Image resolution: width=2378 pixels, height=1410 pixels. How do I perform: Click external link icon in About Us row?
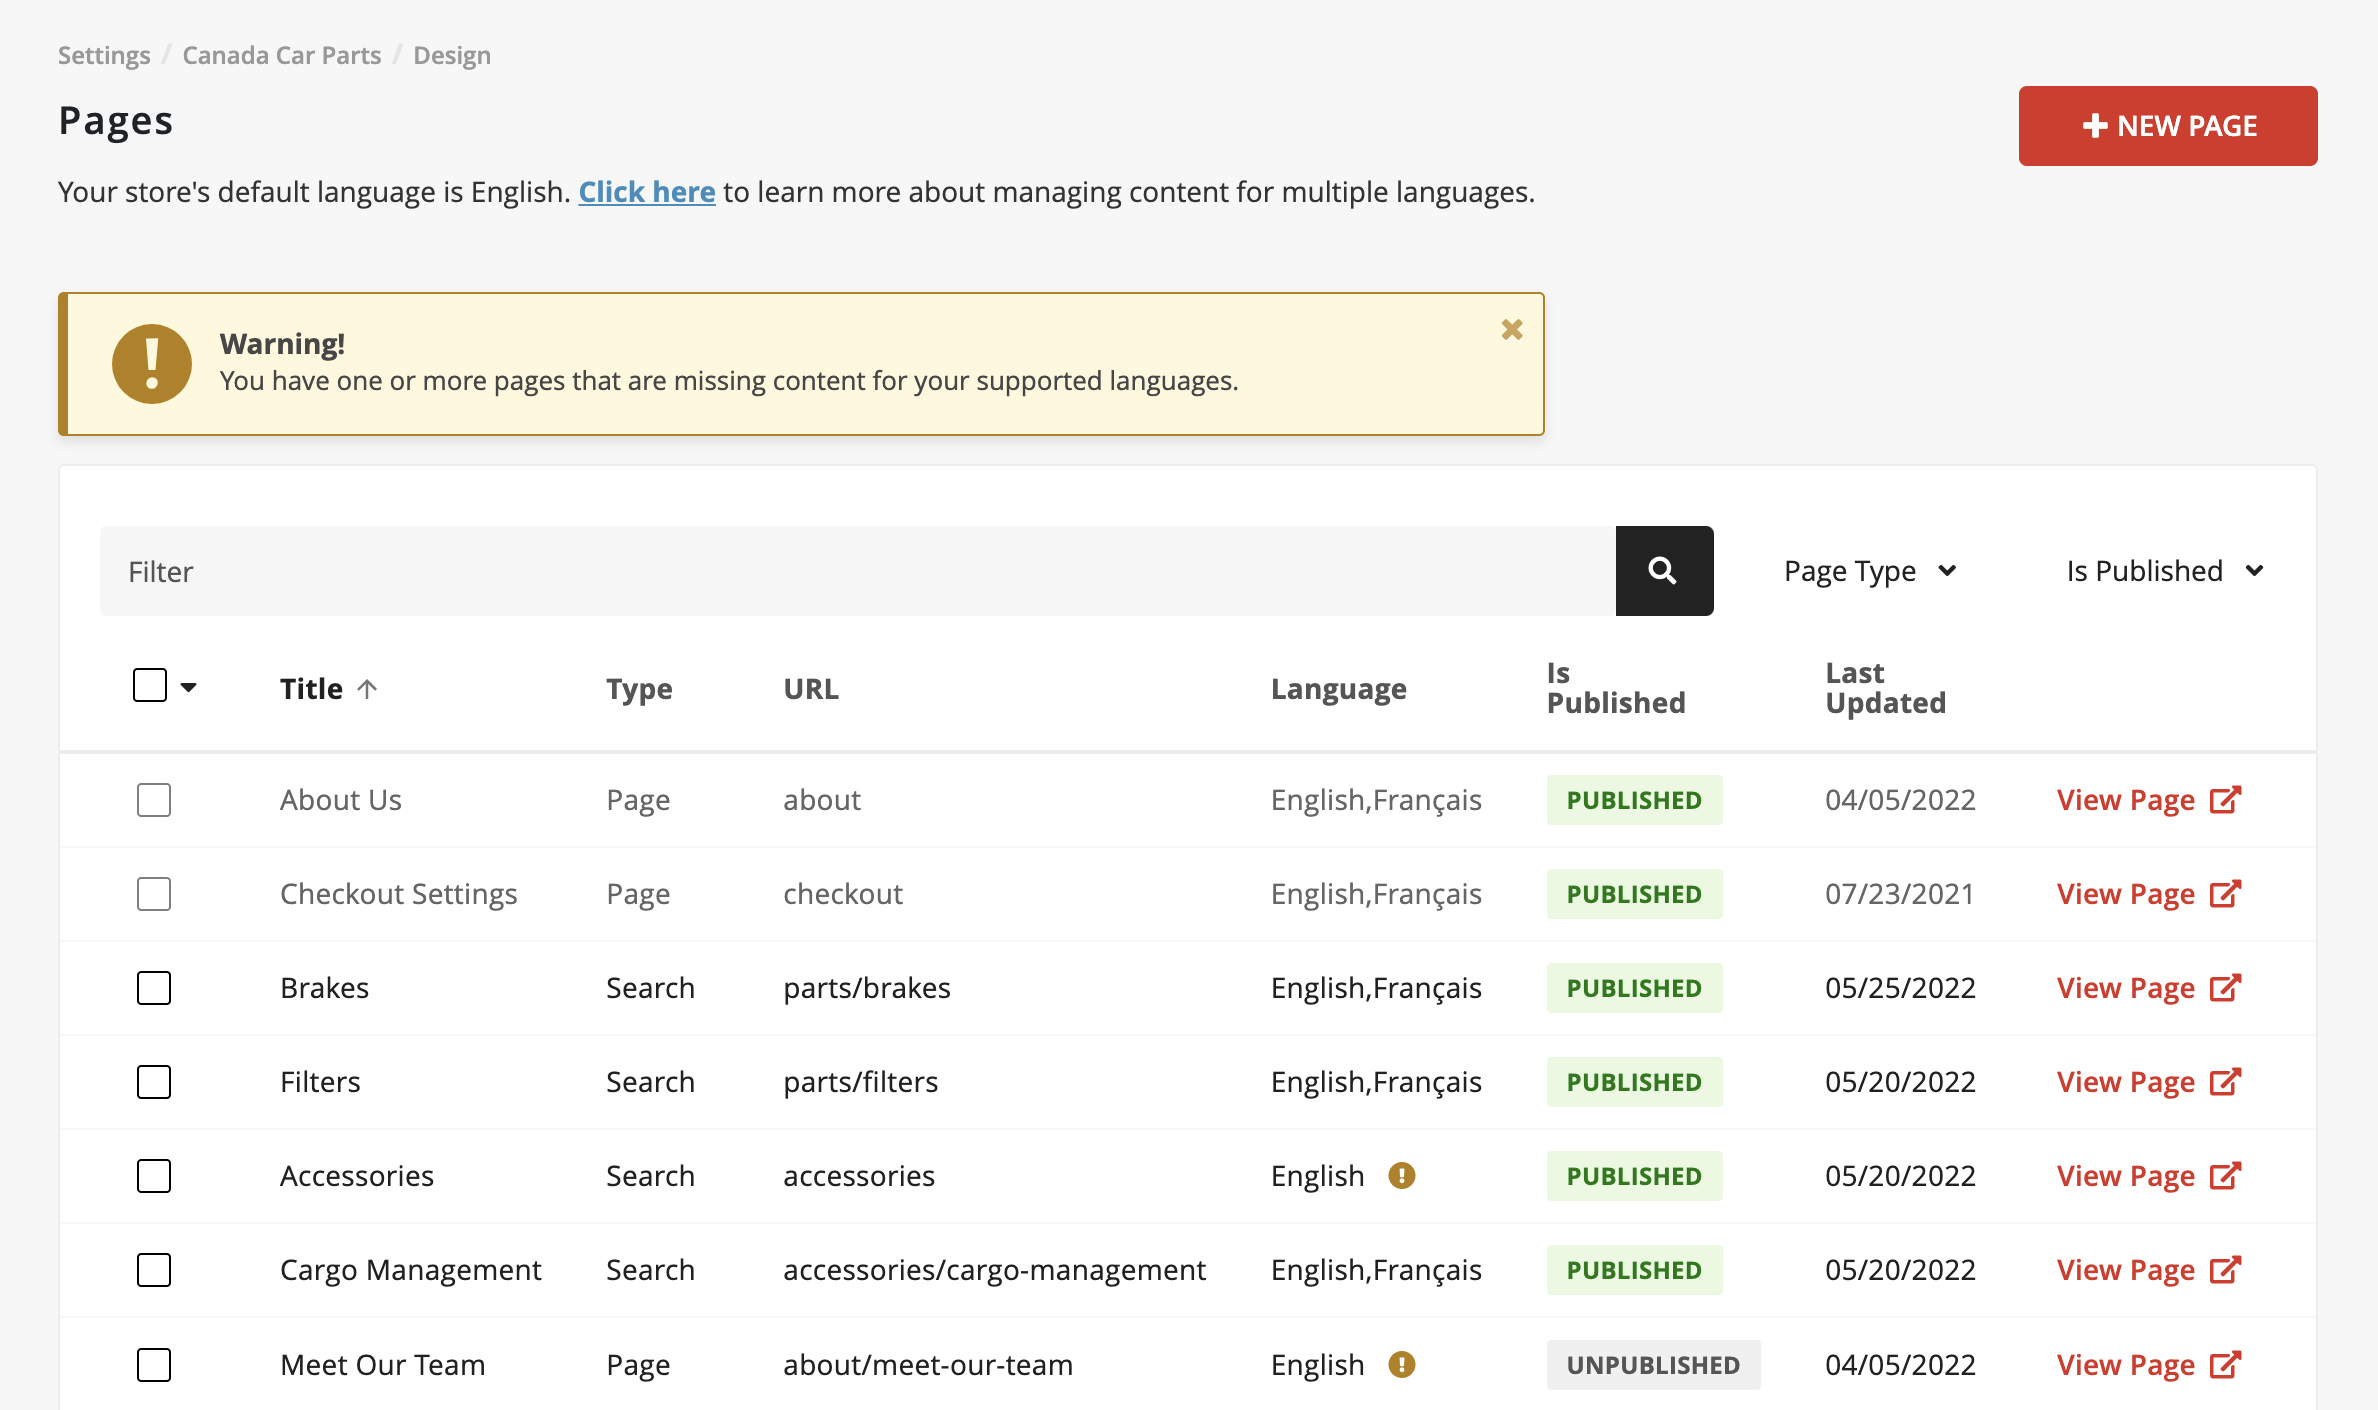click(x=2225, y=800)
